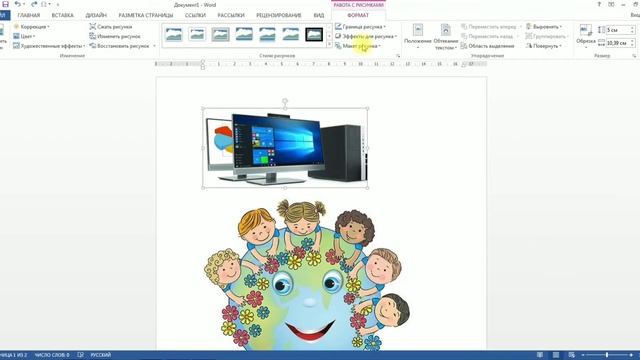Expand Художественные эффекты menu

(x=49, y=46)
